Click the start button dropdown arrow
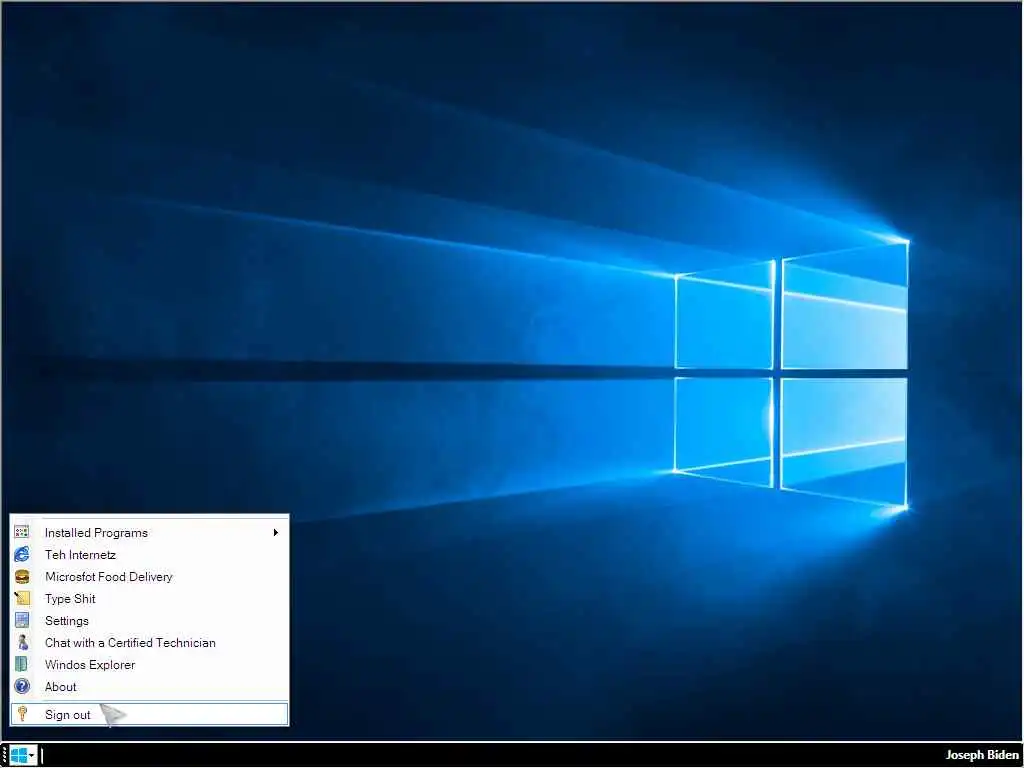Viewport: 1024px width, 768px height. (x=32, y=756)
